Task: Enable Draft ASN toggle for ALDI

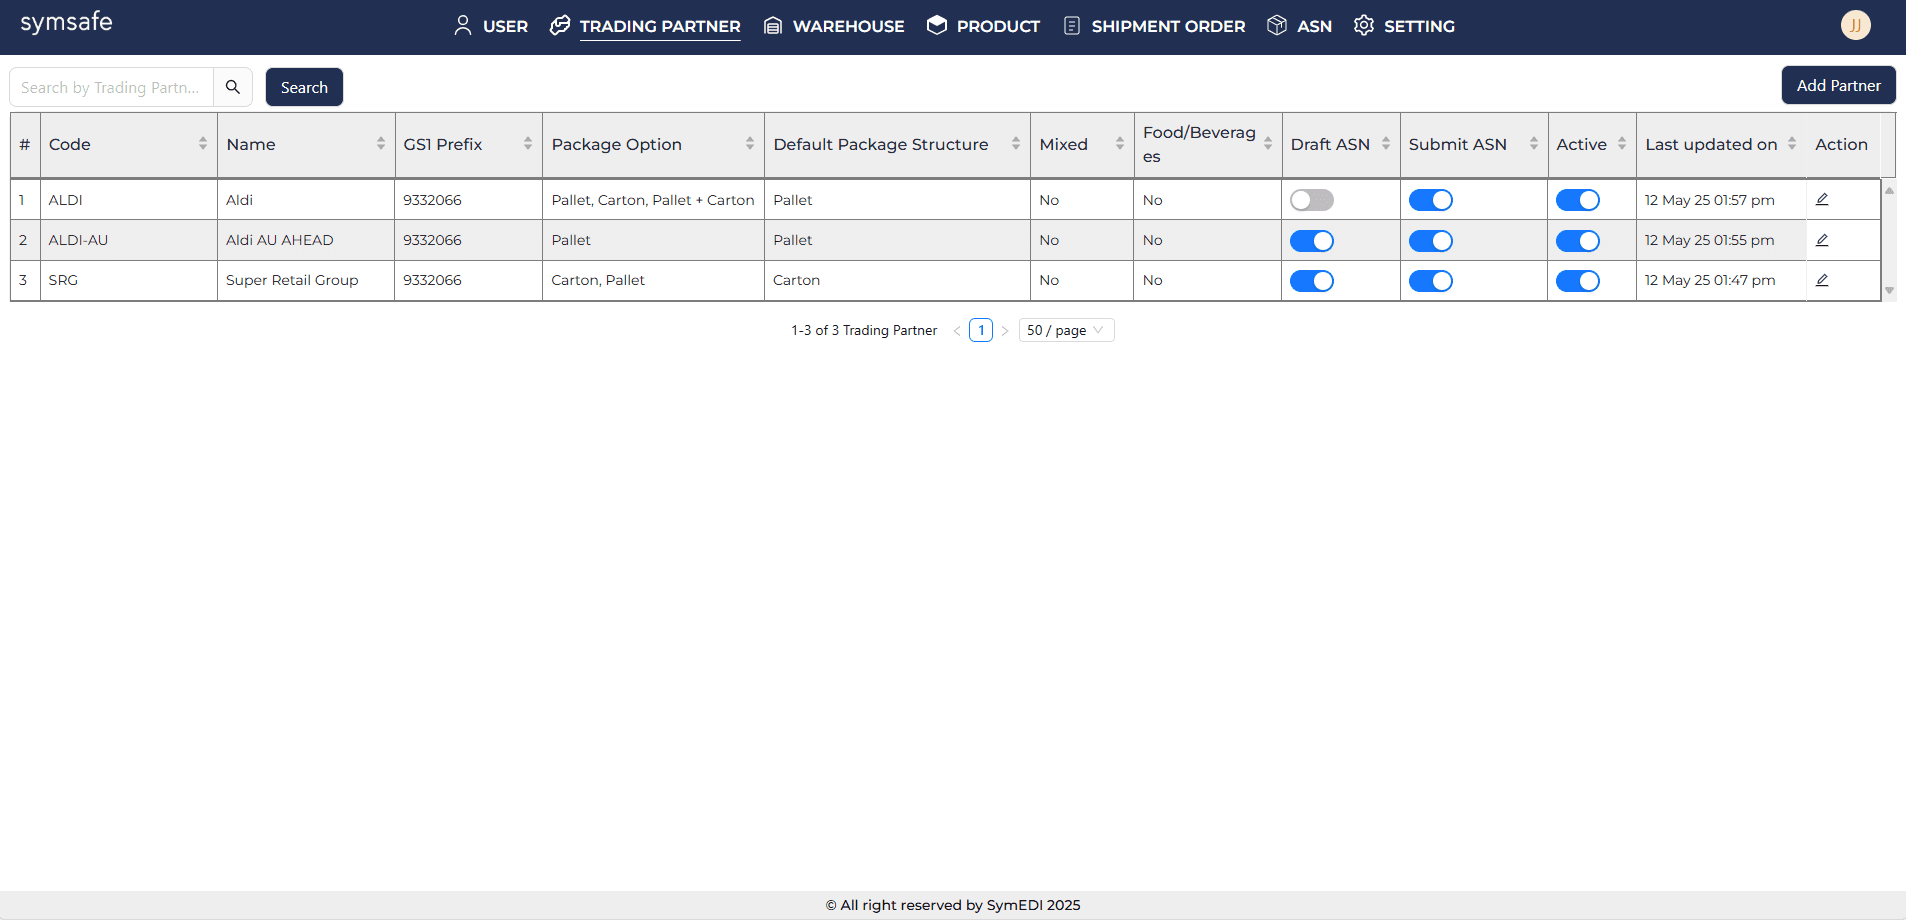Action: coord(1311,200)
